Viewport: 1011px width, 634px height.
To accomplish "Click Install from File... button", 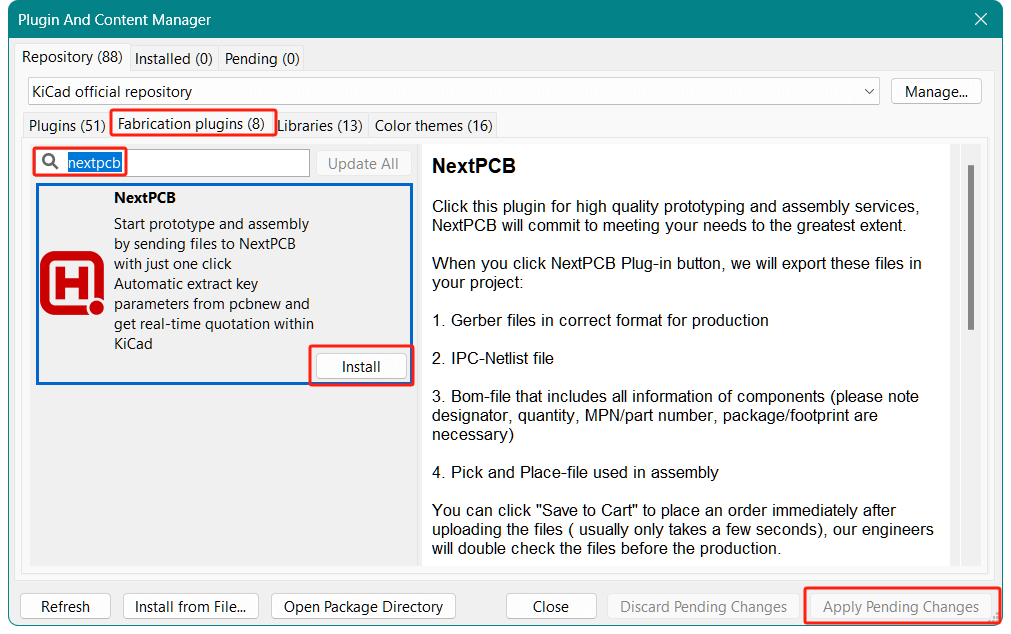I will (x=190, y=606).
